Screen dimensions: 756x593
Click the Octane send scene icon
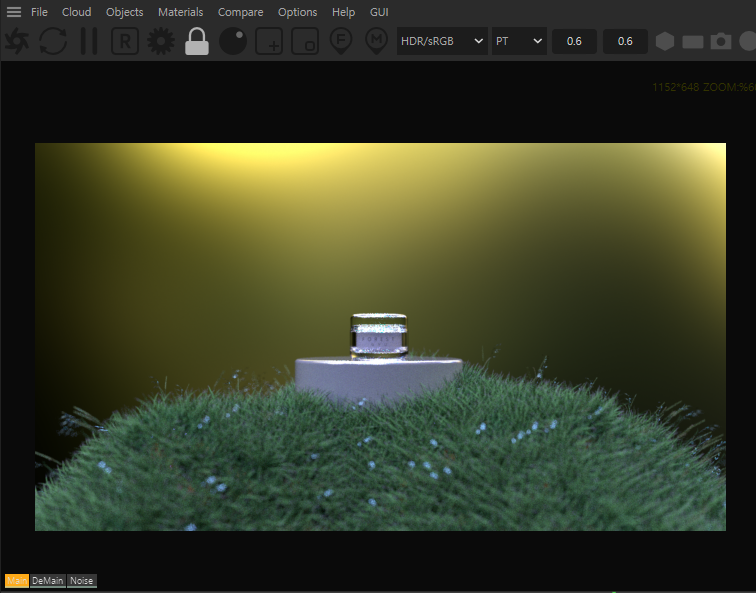tap(16, 41)
